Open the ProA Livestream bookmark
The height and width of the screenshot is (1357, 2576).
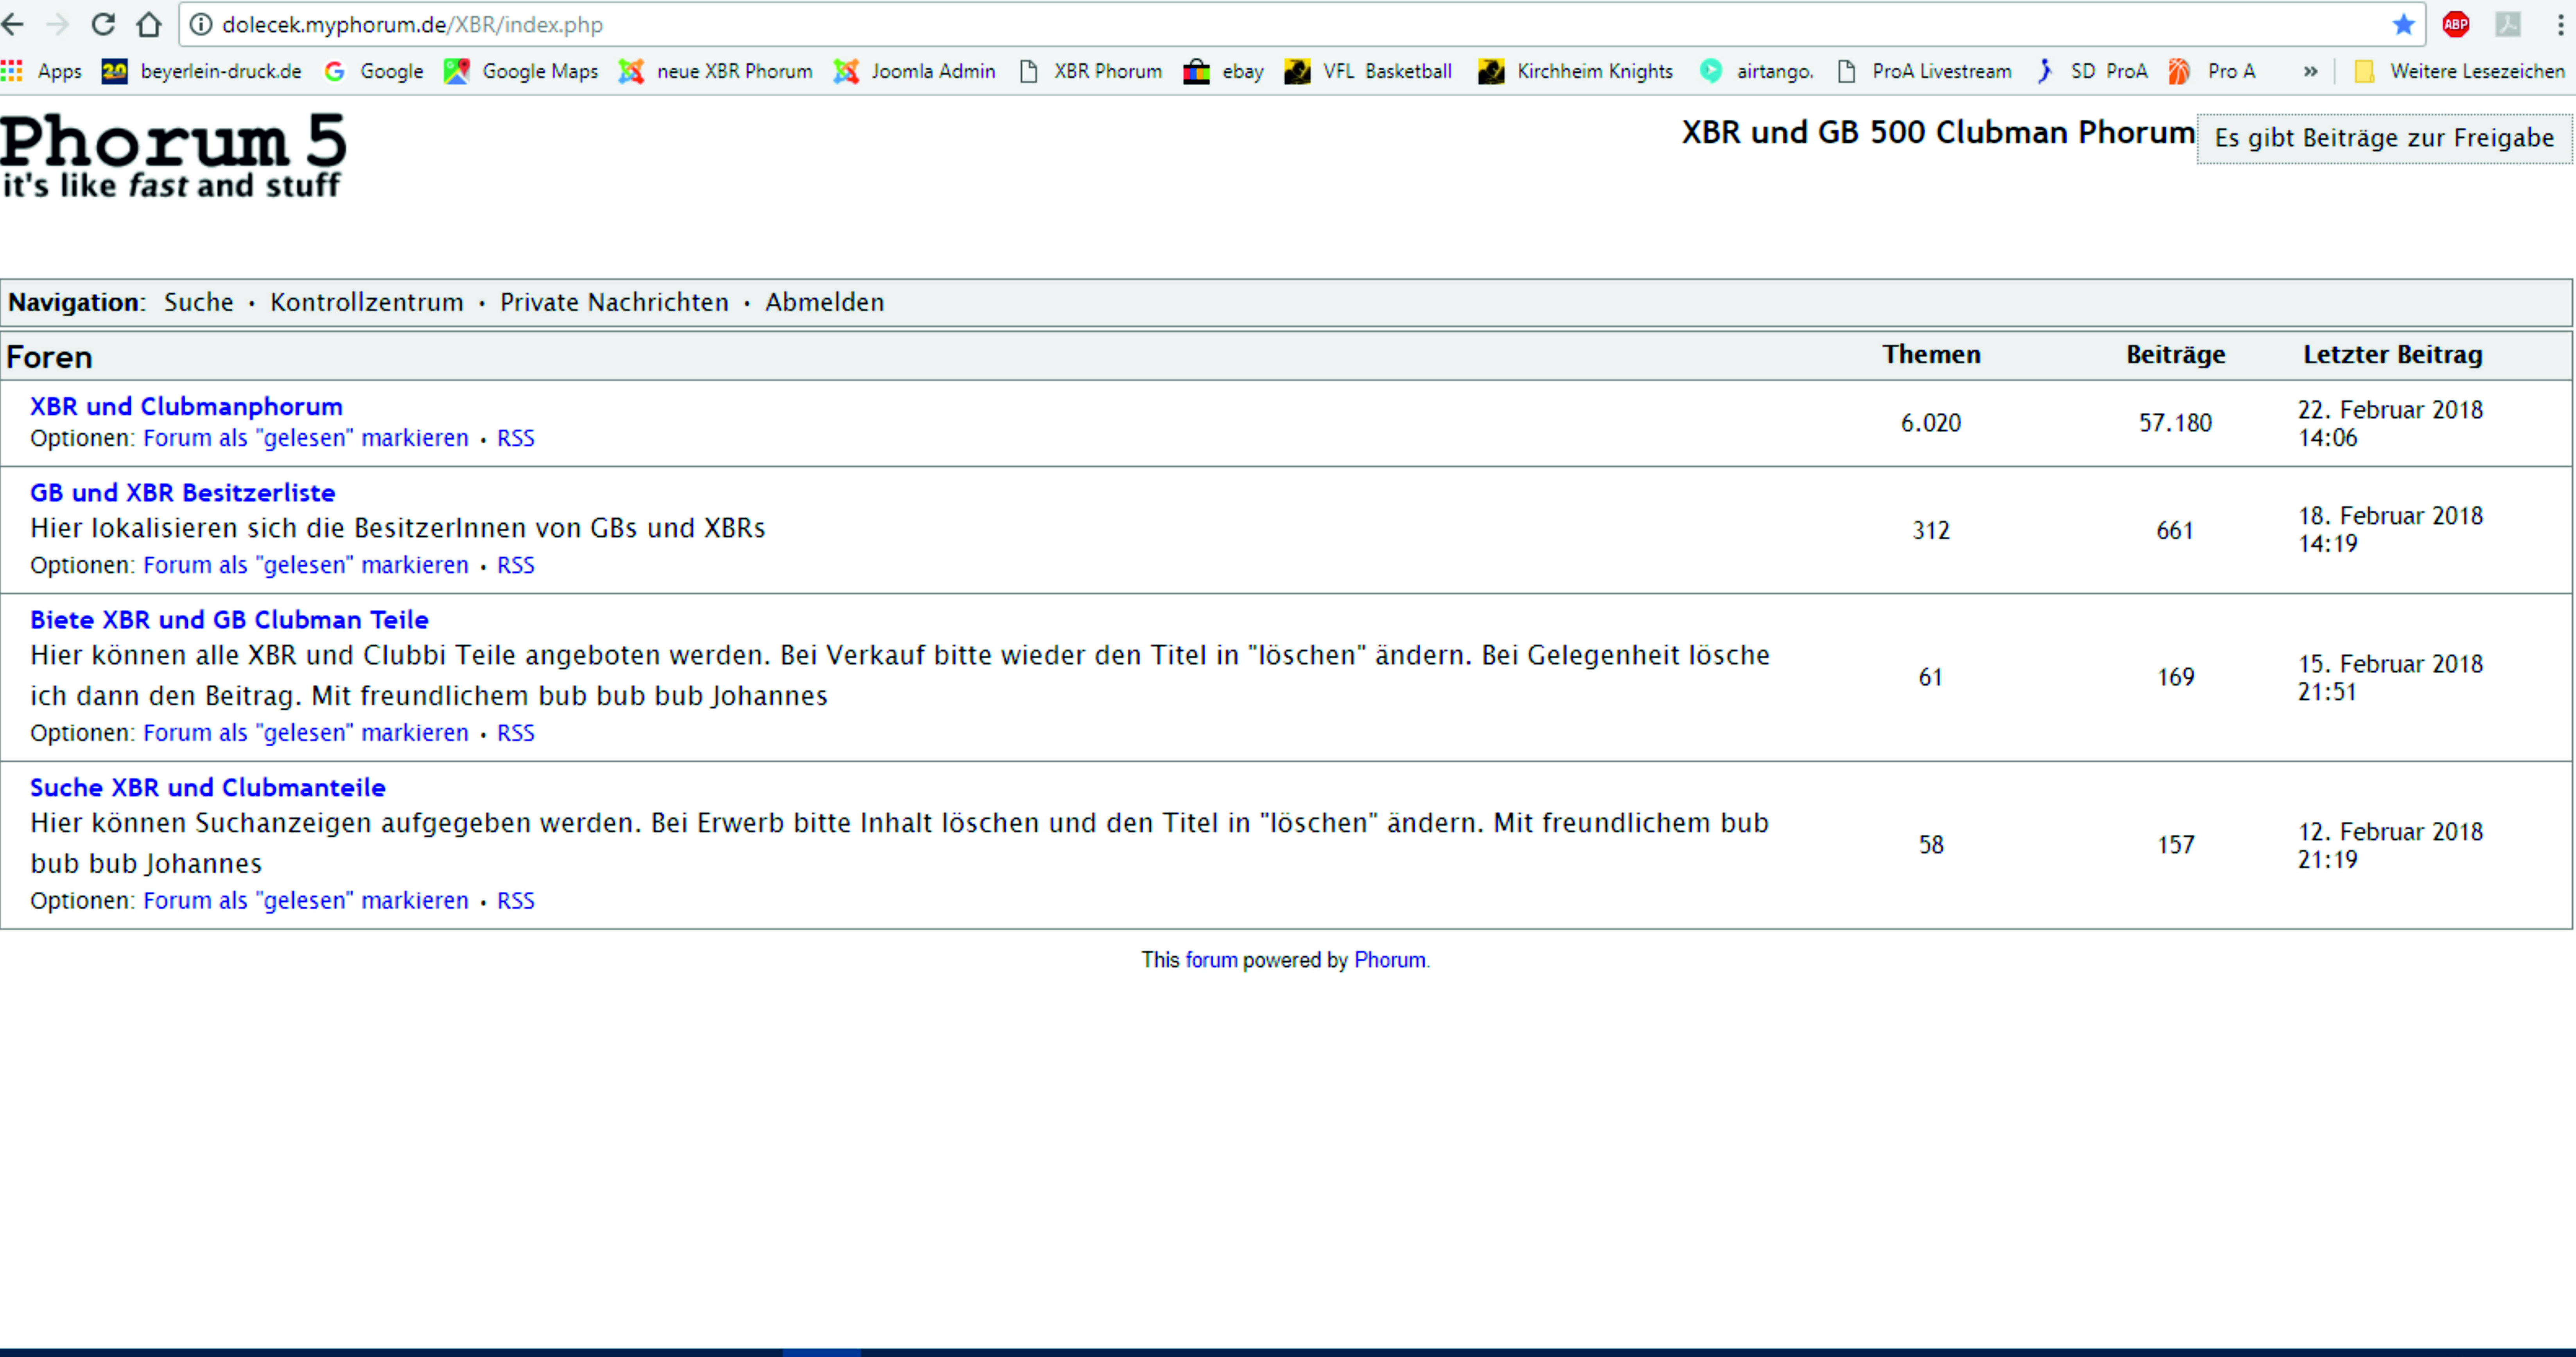(x=1925, y=71)
